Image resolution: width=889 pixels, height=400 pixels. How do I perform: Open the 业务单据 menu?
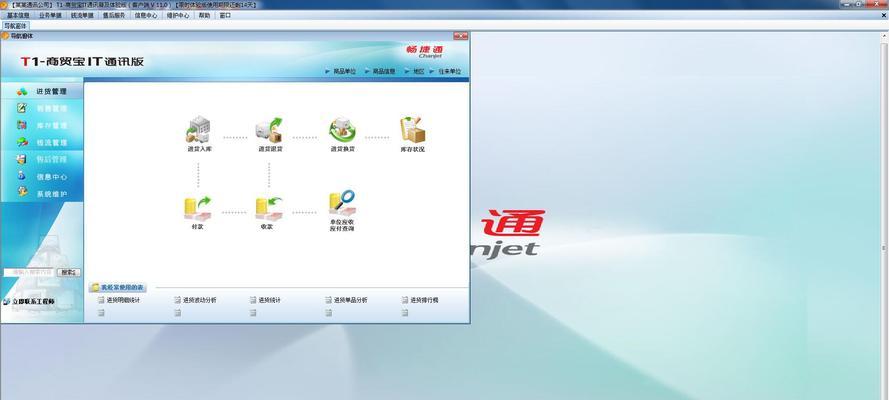click(50, 15)
